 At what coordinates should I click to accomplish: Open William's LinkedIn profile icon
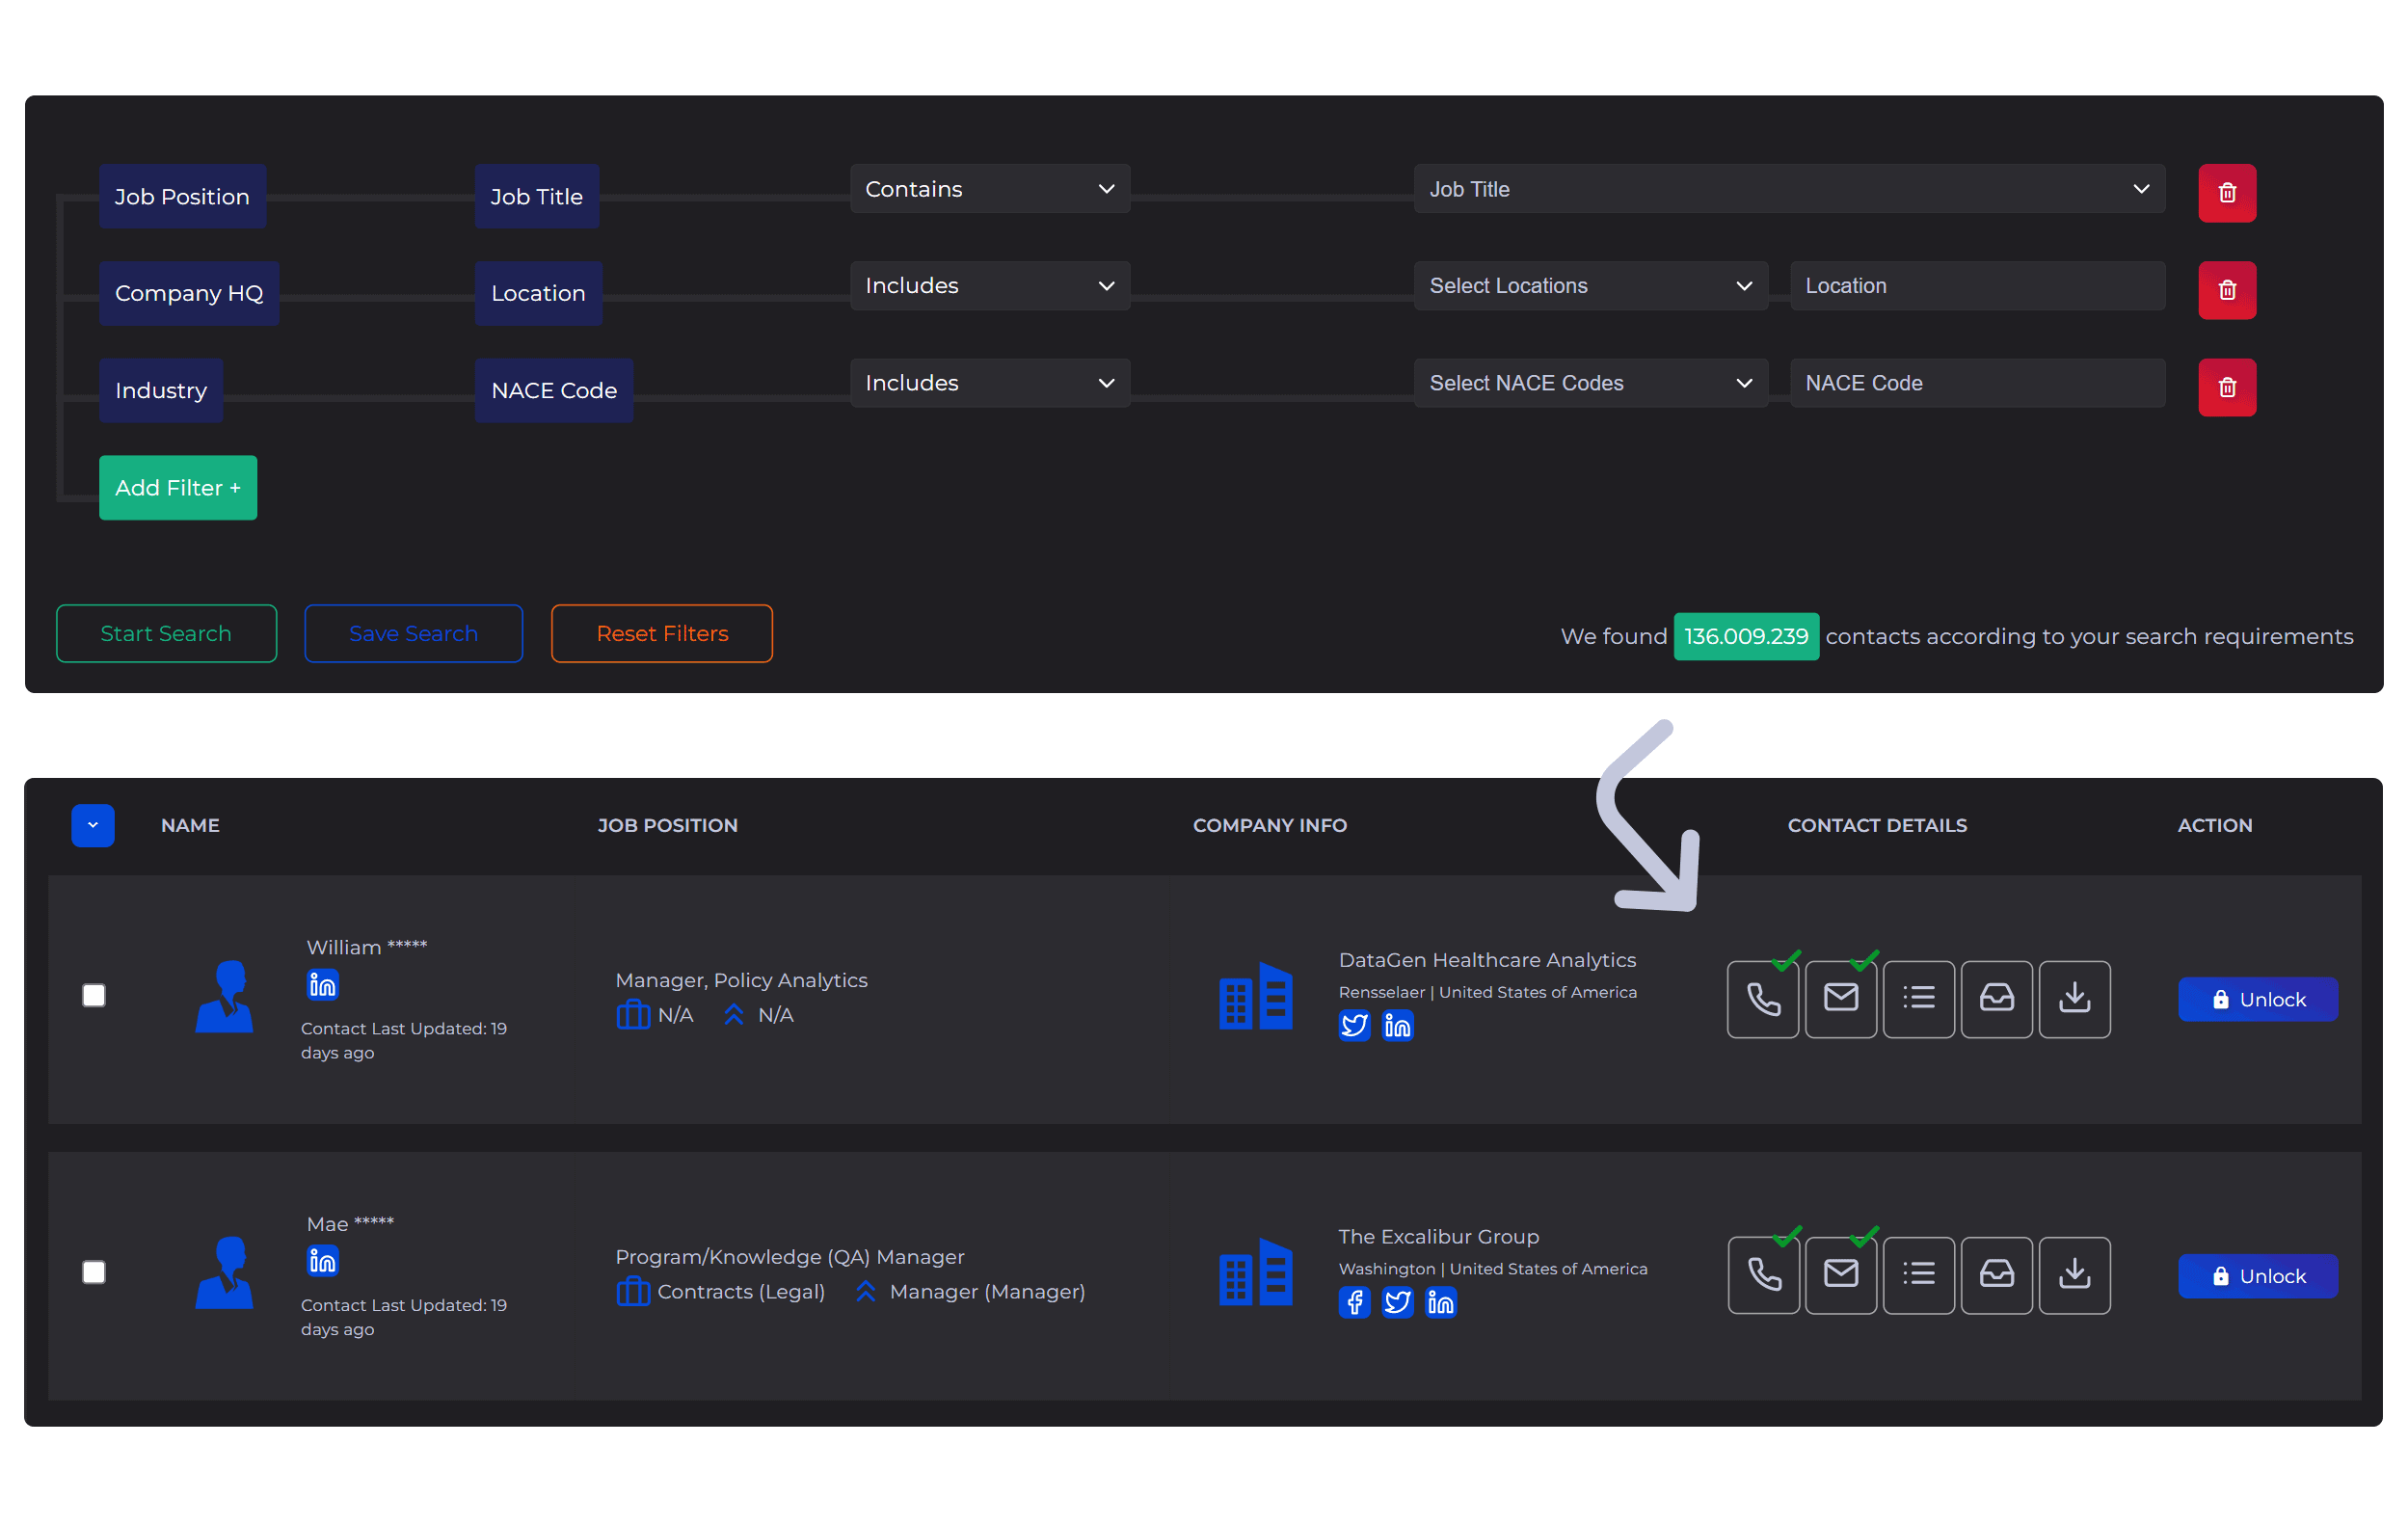point(322,985)
